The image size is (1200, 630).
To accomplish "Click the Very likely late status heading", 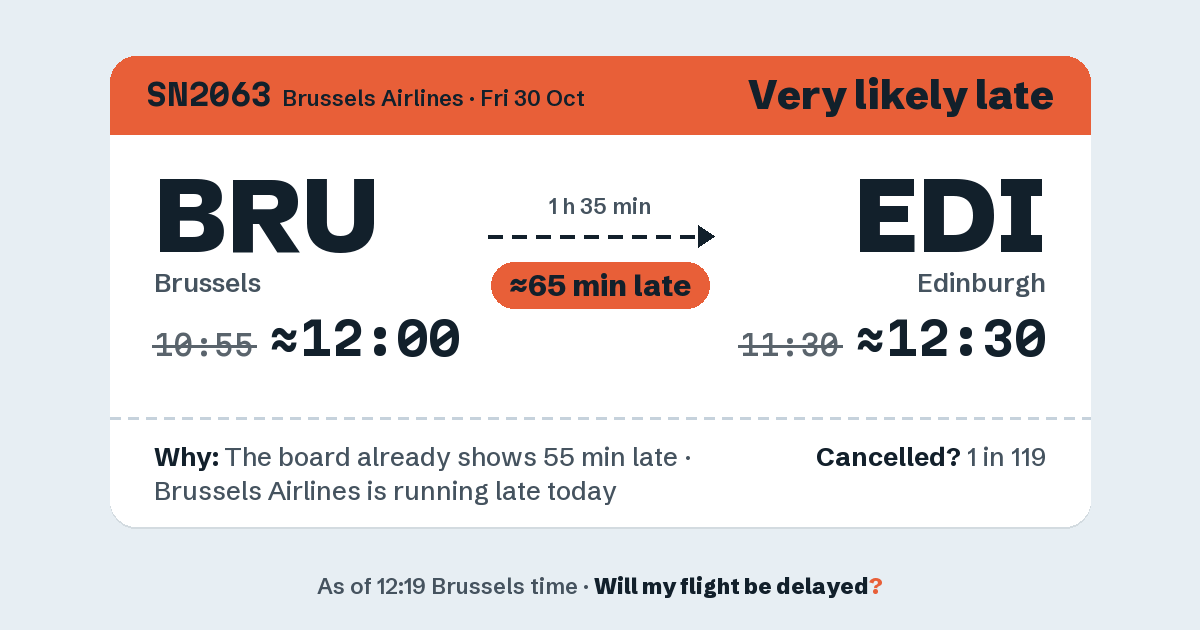I will click(900, 96).
